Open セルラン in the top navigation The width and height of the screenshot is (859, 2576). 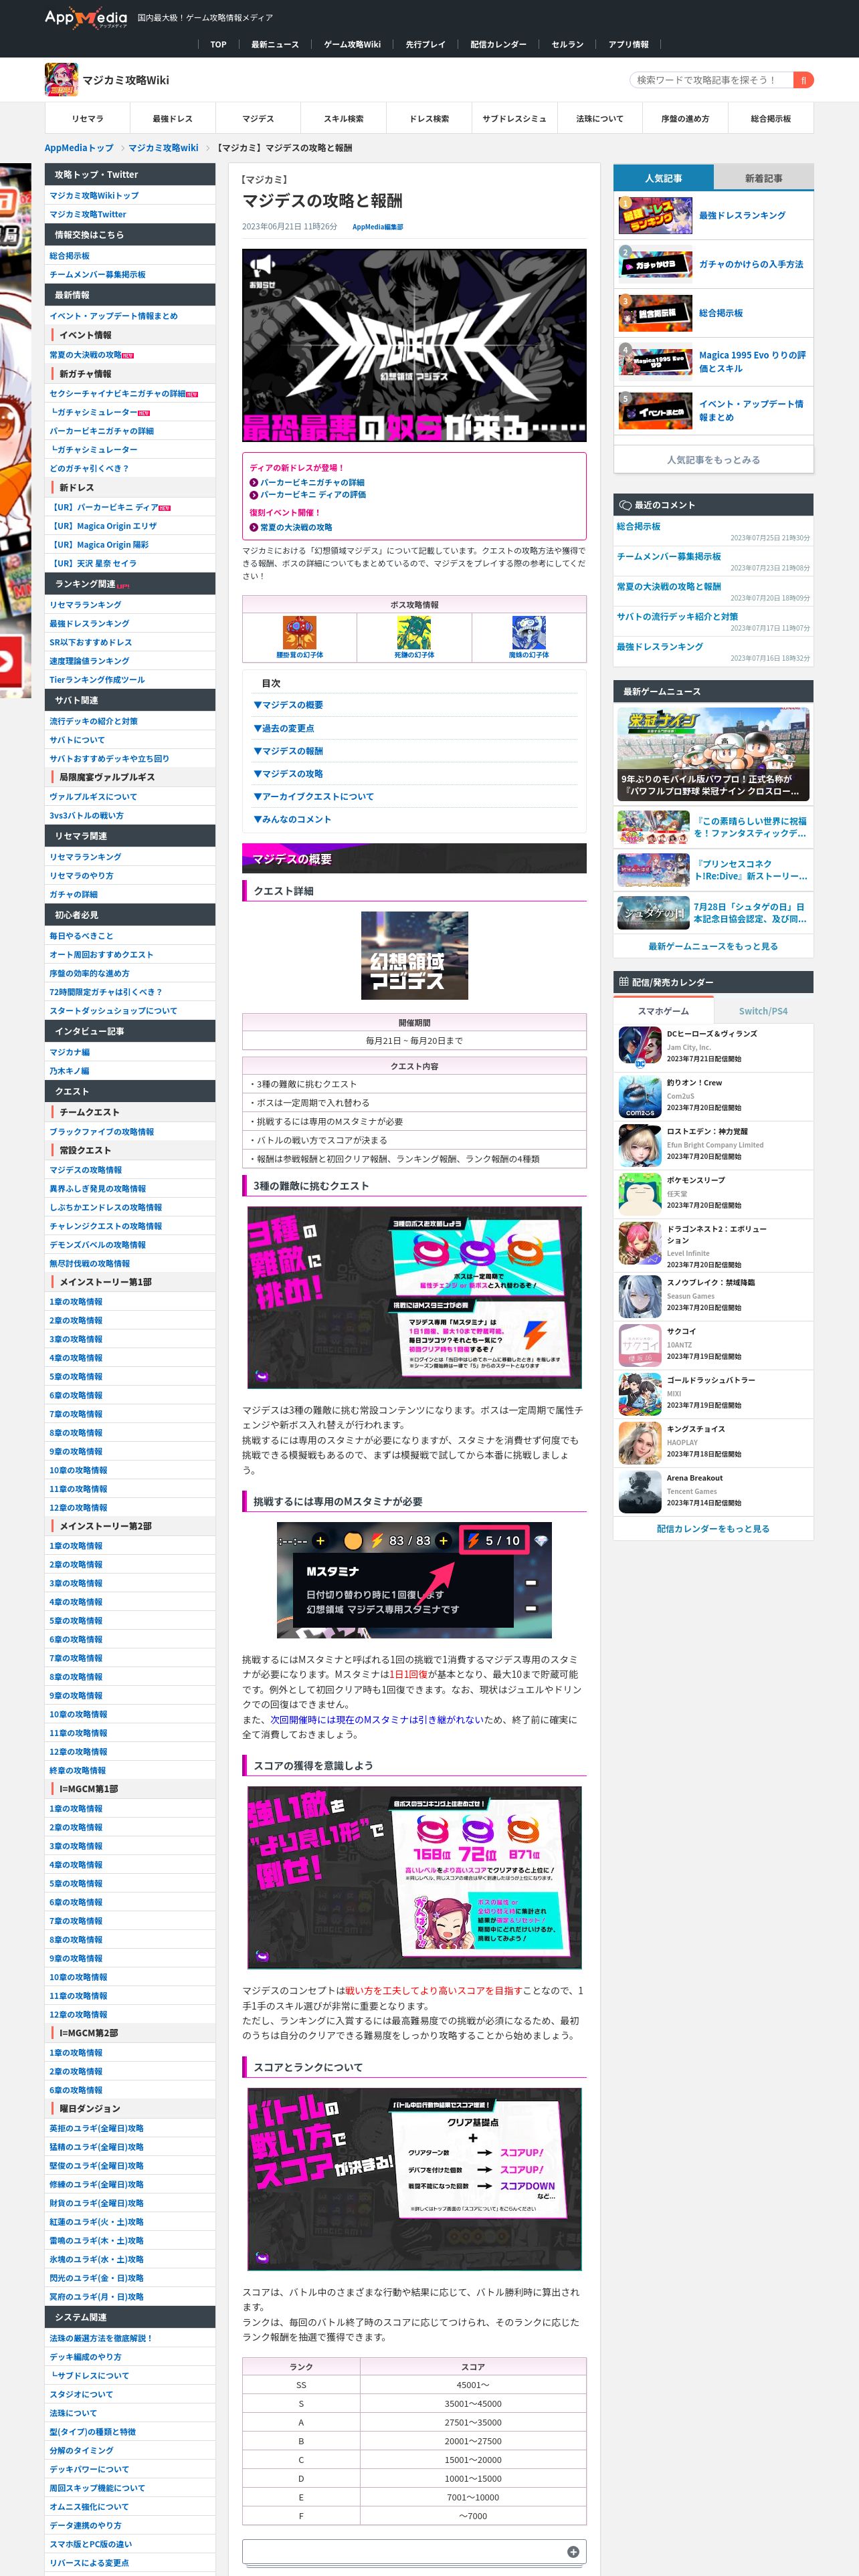pyautogui.click(x=567, y=44)
